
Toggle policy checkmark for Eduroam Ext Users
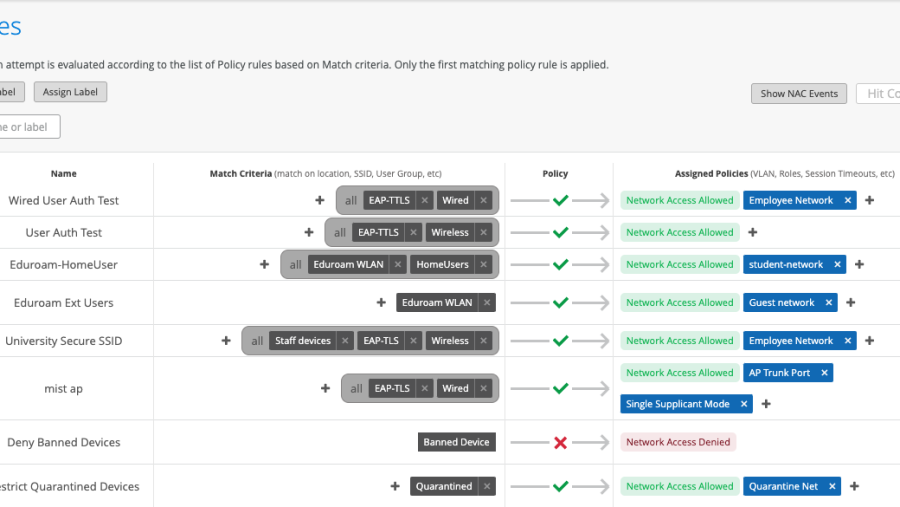[x=560, y=302]
